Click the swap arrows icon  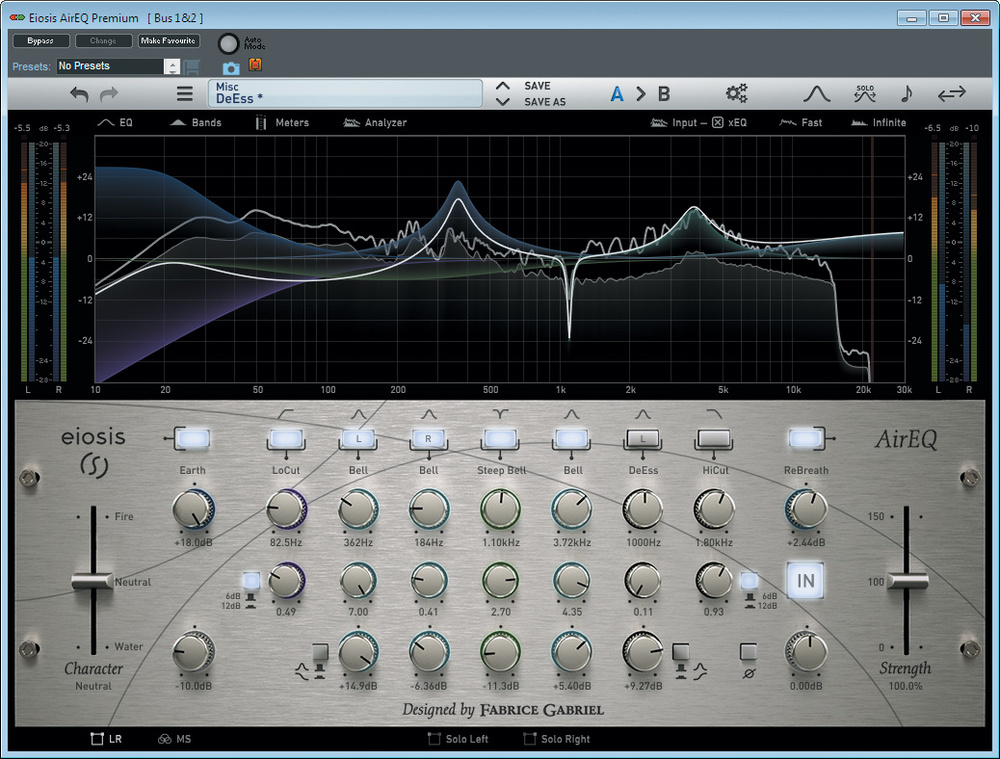click(x=952, y=94)
